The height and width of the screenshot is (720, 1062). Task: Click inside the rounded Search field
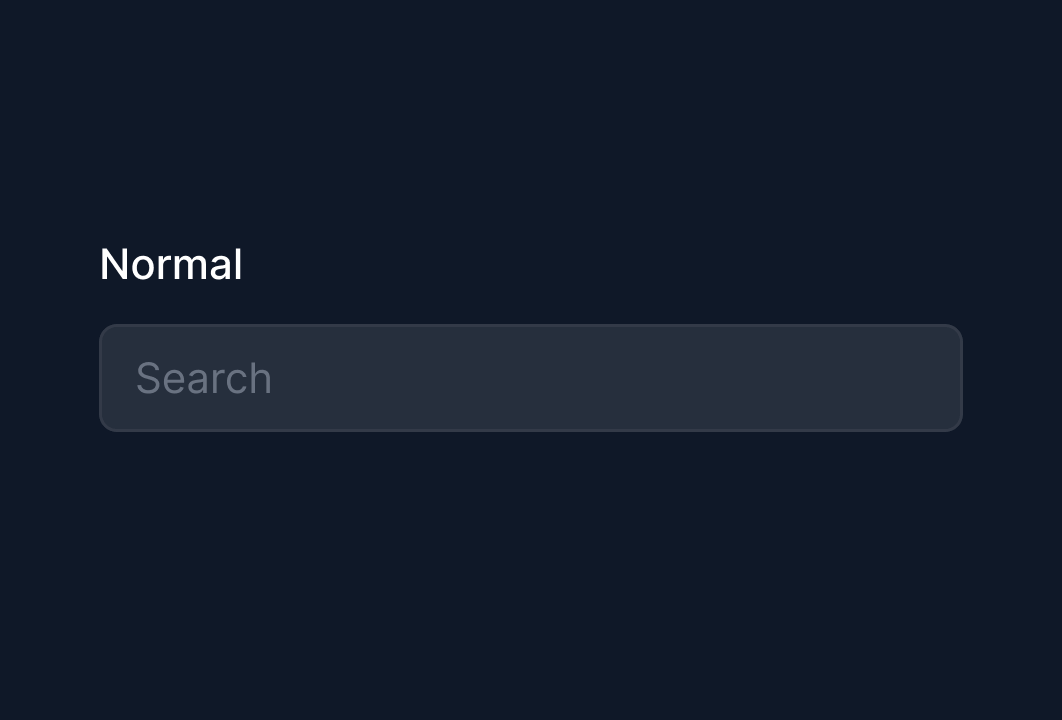pos(530,378)
